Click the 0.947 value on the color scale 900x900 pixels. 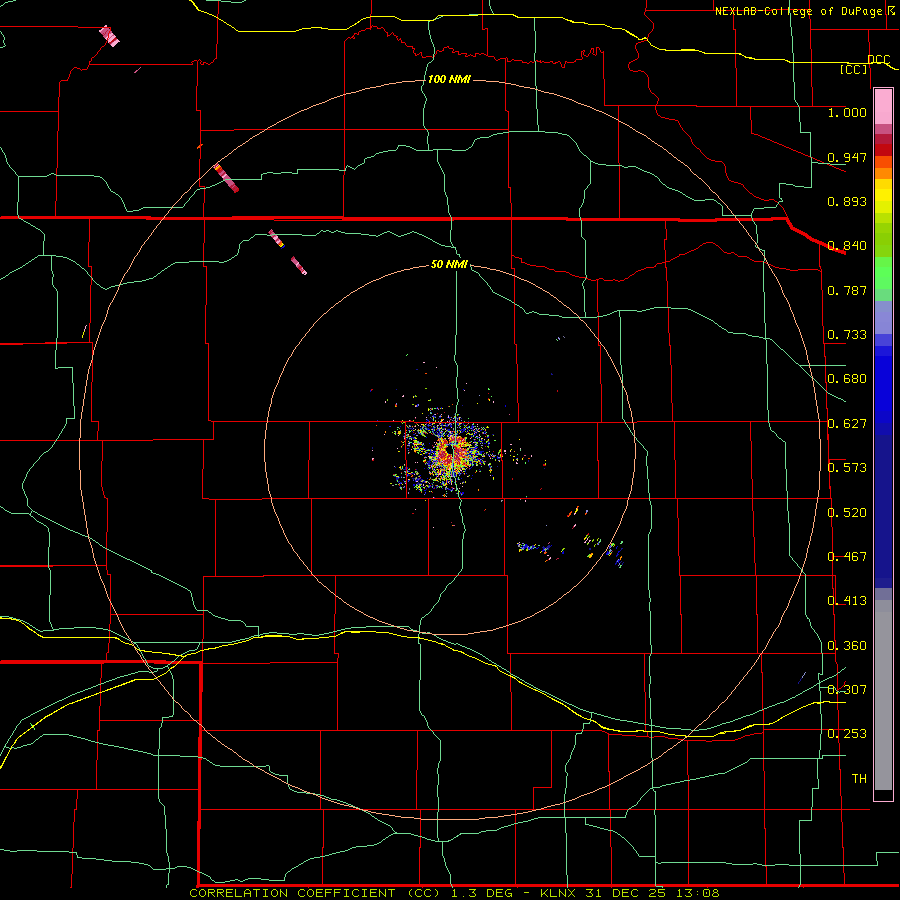[x=847, y=157]
